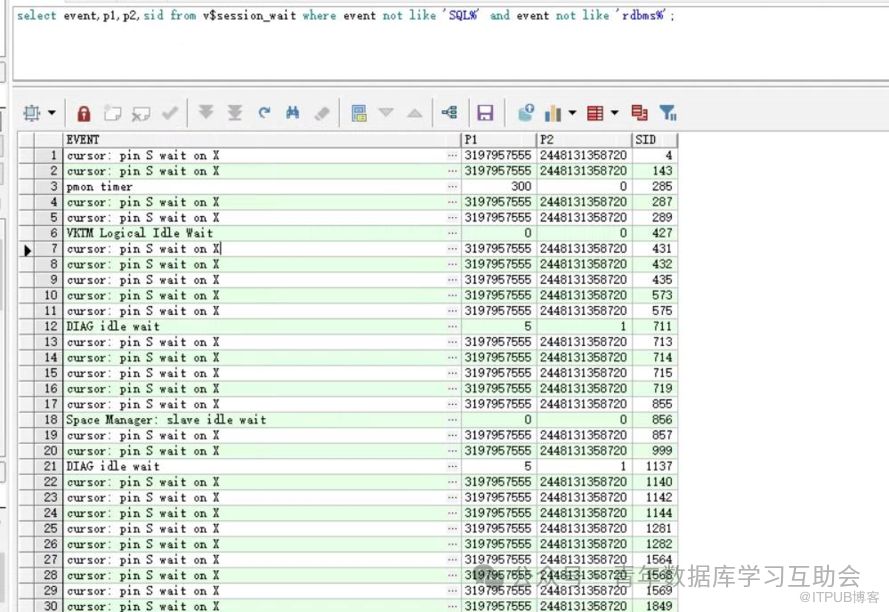
Task: Click into the SQL query editor
Action: click(x=451, y=44)
